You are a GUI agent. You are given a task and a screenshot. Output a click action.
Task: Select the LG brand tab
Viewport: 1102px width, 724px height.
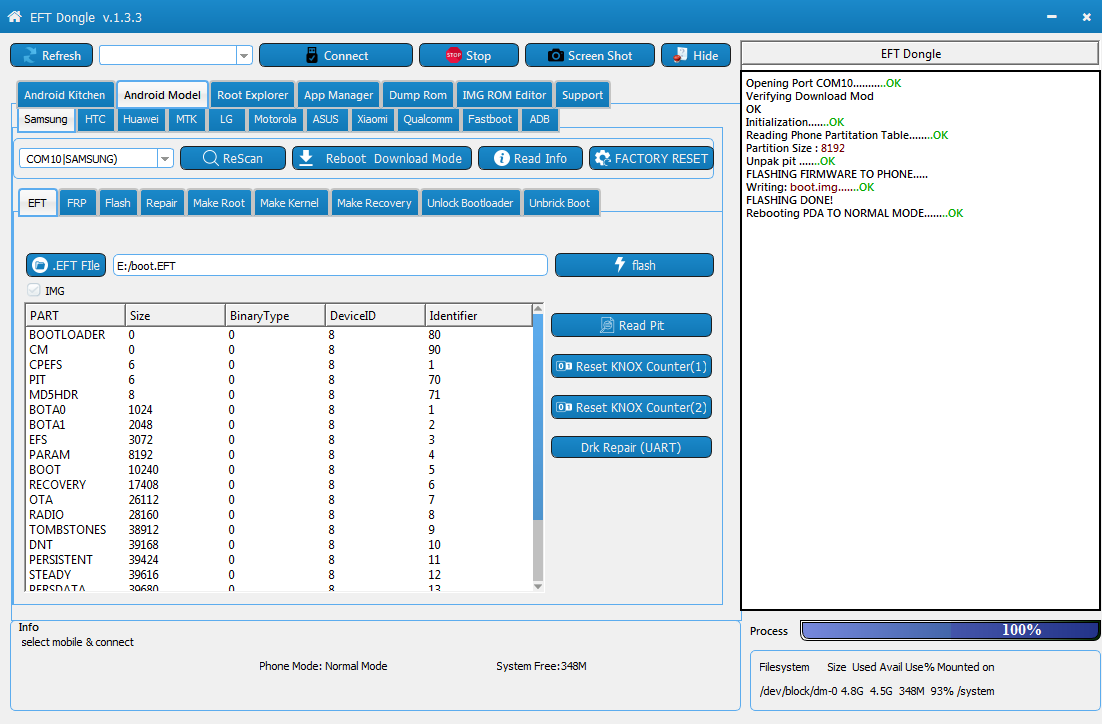point(226,119)
